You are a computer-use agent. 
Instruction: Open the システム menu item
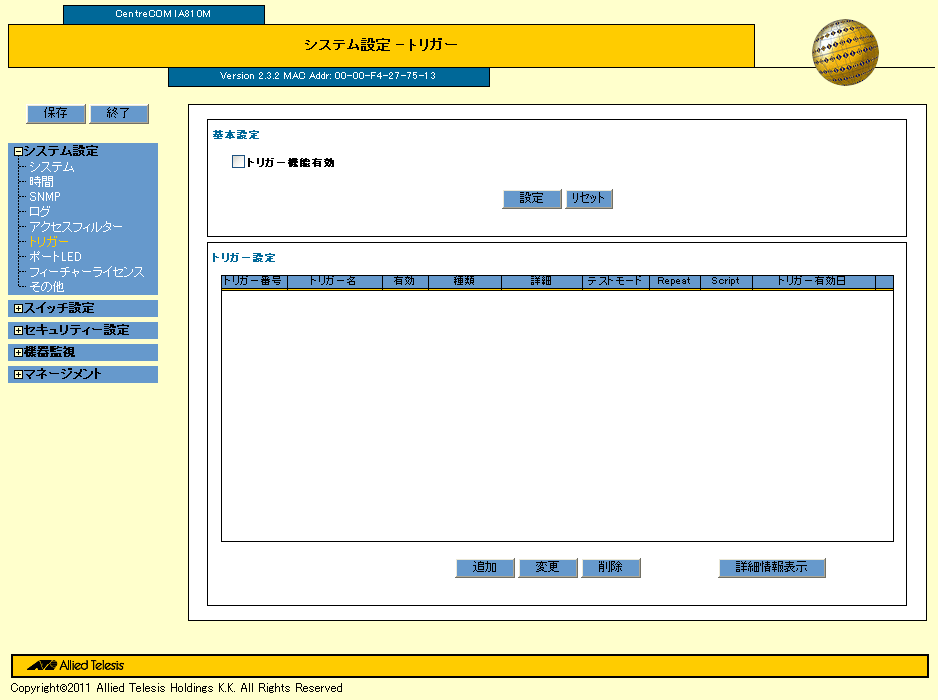pyautogui.click(x=51, y=167)
